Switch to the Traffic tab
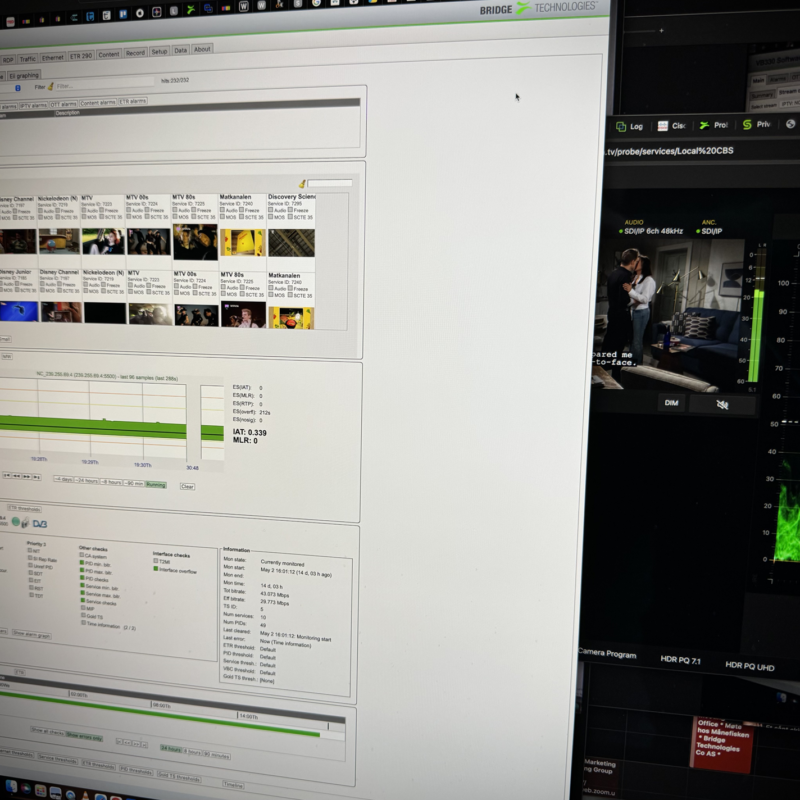The width and height of the screenshot is (800, 800). [x=28, y=59]
